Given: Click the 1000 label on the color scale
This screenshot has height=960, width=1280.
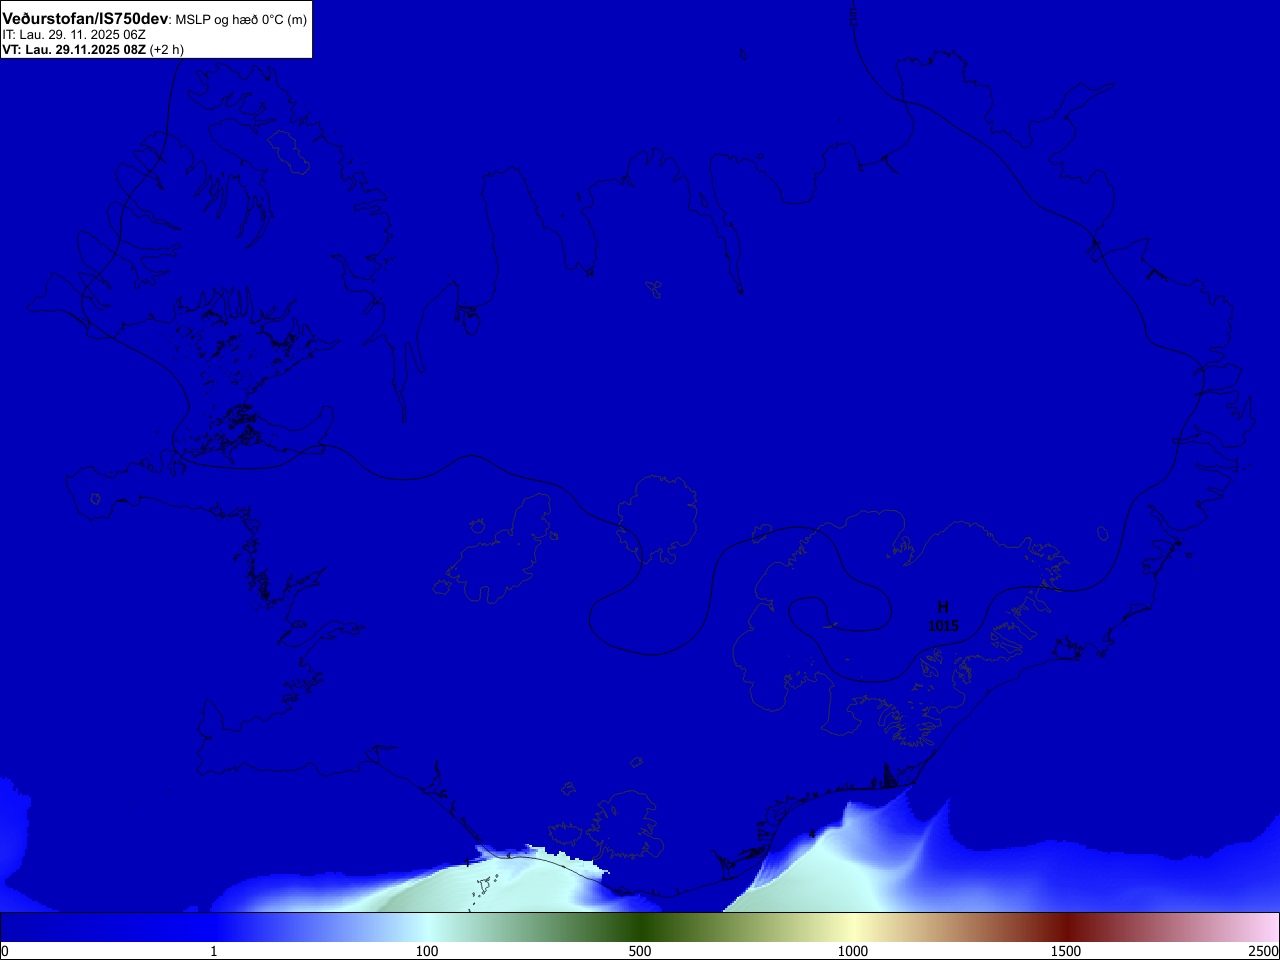Looking at the screenshot, I should pos(853,951).
